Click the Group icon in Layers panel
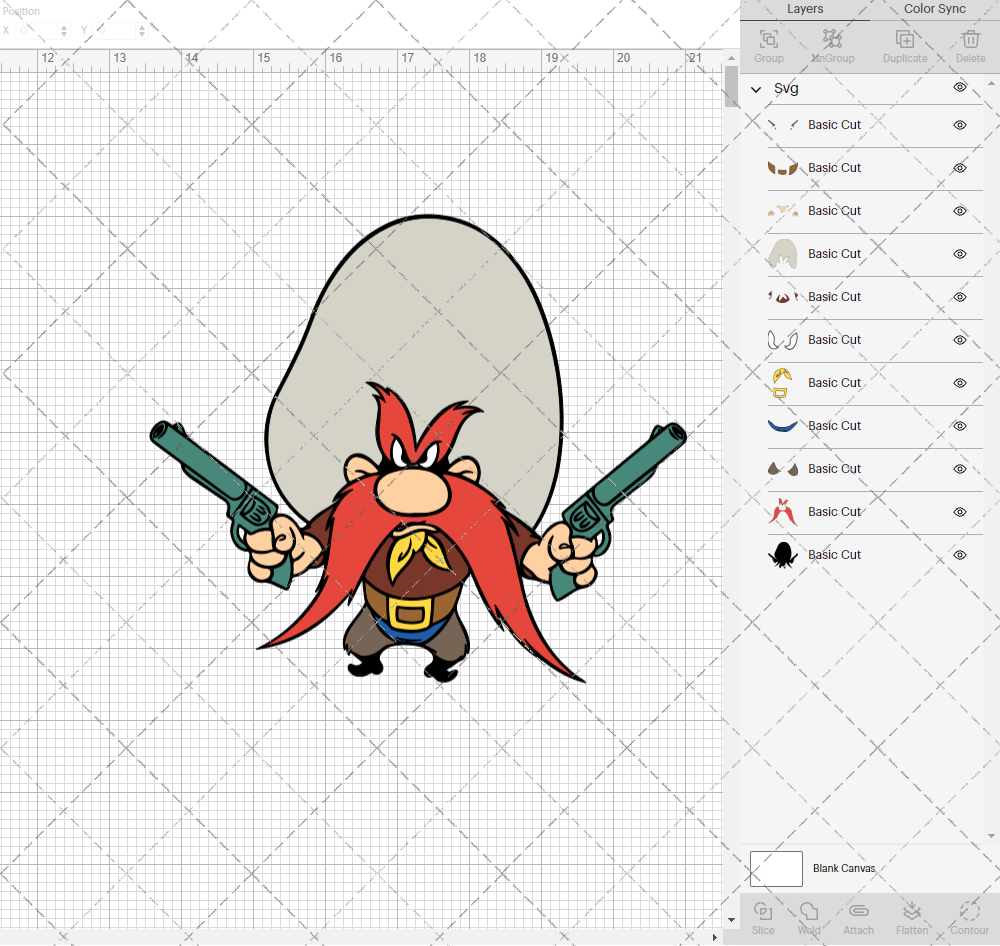 [768, 40]
